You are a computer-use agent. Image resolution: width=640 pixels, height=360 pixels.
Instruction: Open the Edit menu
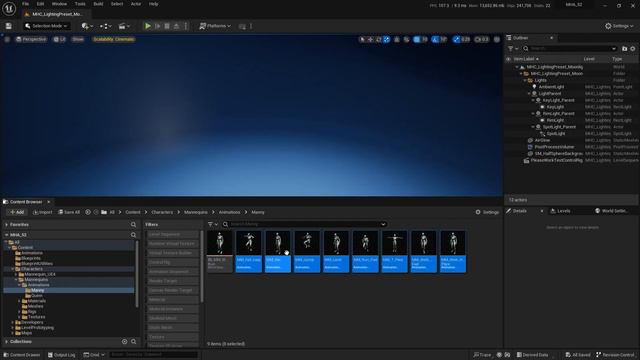(x=40, y=4)
